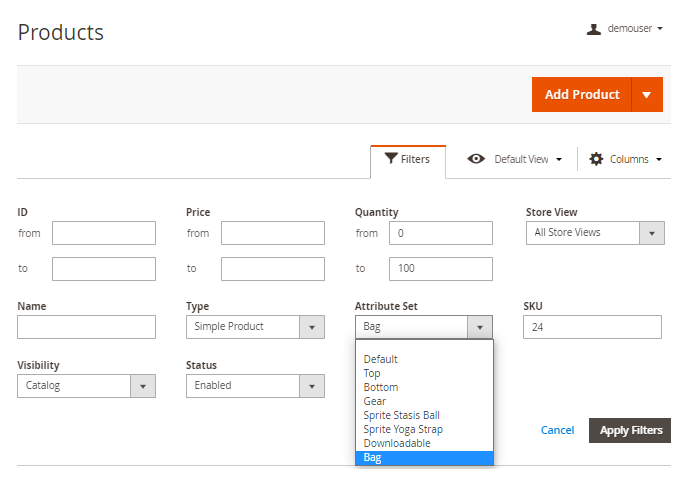The image size is (685, 481).
Task: Pick Sprite Stasis Ball attribute set
Action: [x=401, y=415]
